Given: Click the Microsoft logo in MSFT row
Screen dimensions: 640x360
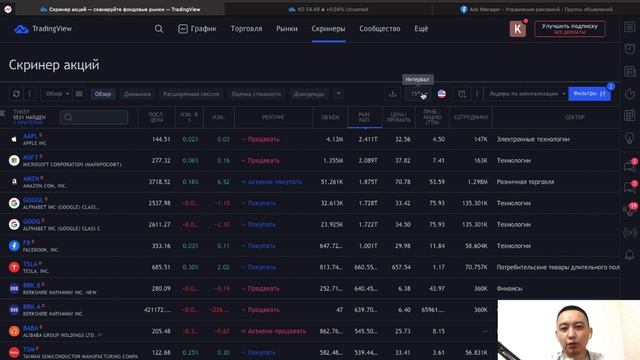Looking at the screenshot, I should (x=14, y=160).
